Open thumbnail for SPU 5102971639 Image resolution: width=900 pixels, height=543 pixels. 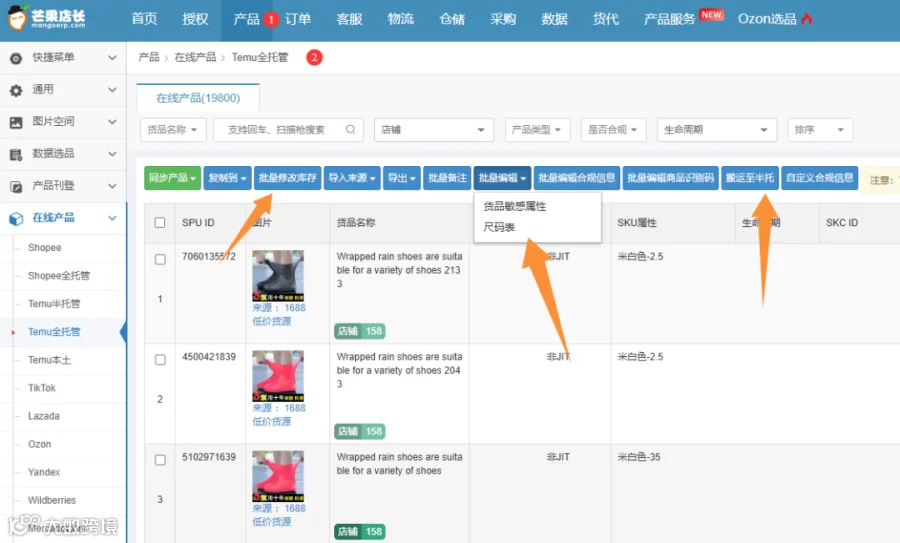pyautogui.click(x=278, y=476)
